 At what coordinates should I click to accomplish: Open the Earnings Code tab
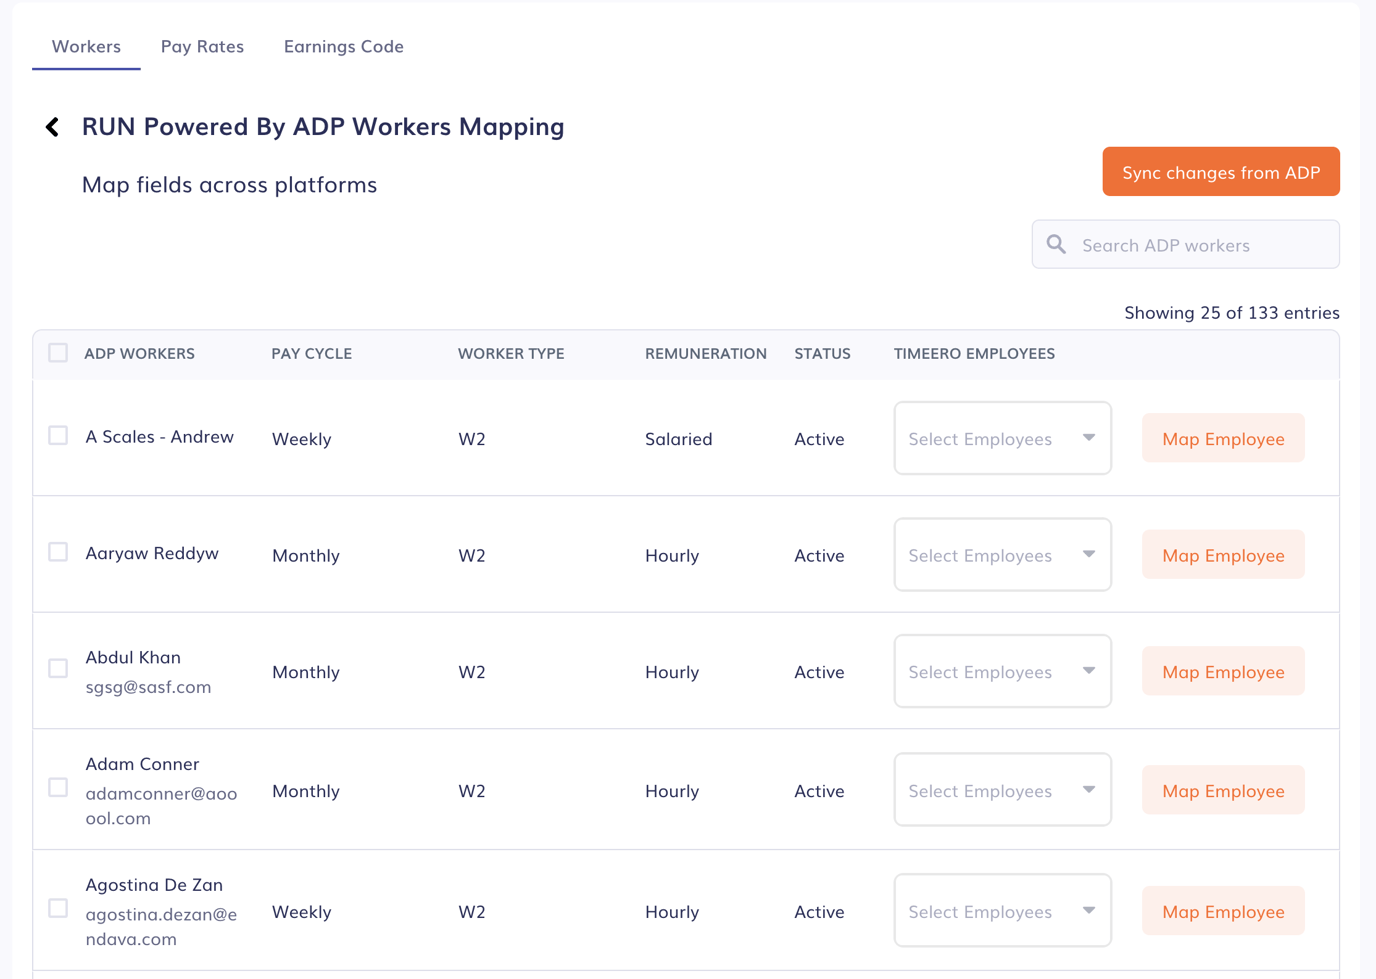pos(343,47)
